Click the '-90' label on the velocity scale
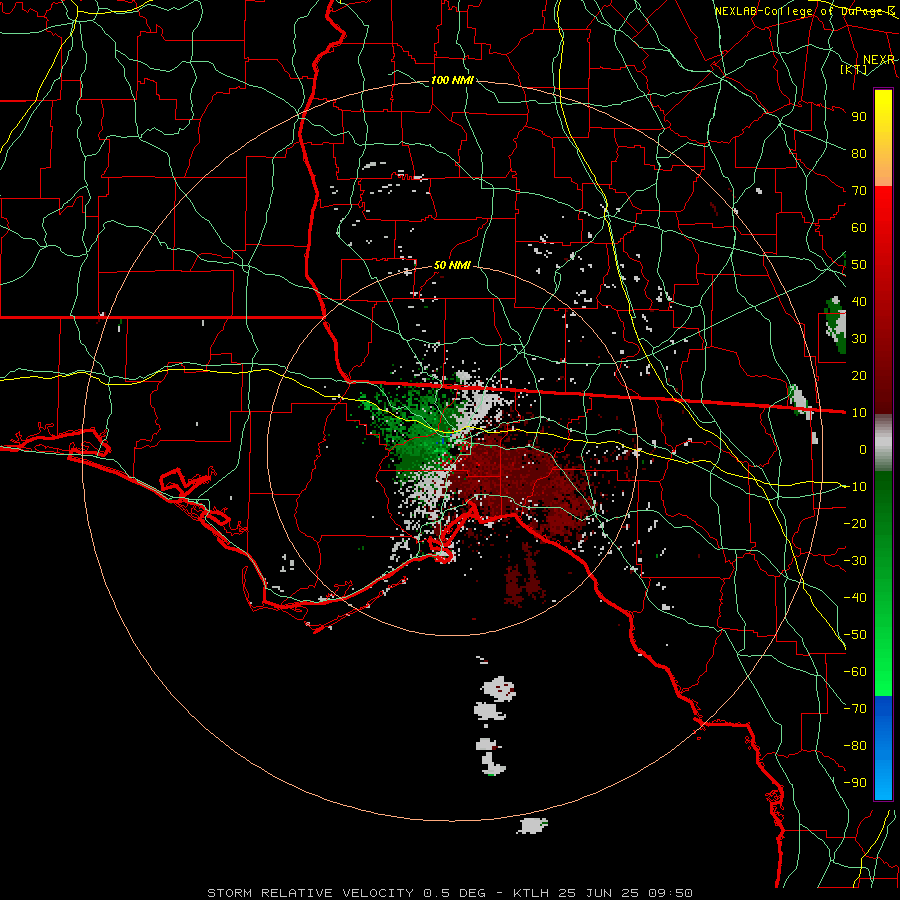Viewport: 900px width, 900px height. tap(855, 782)
